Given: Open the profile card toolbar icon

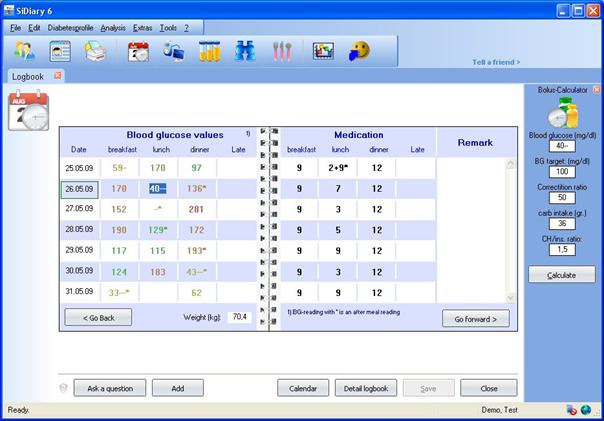Looking at the screenshot, I should (x=61, y=51).
